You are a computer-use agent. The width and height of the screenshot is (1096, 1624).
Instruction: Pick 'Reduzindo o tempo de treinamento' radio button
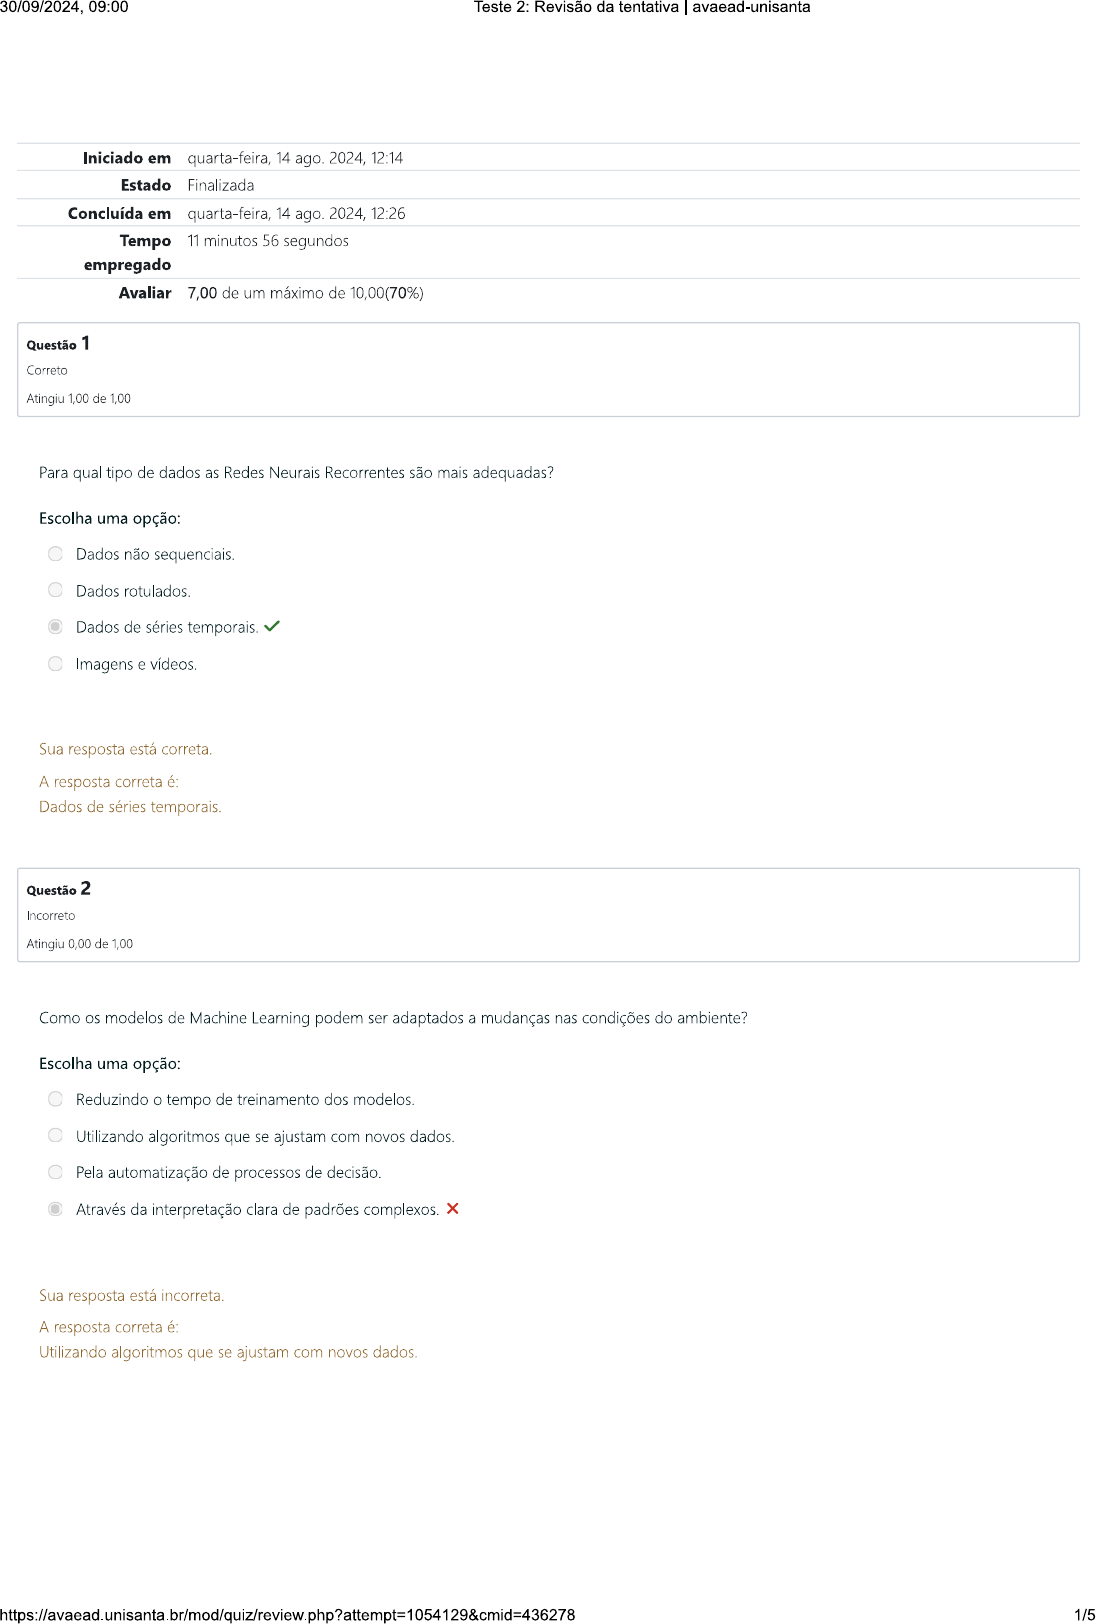(56, 1099)
